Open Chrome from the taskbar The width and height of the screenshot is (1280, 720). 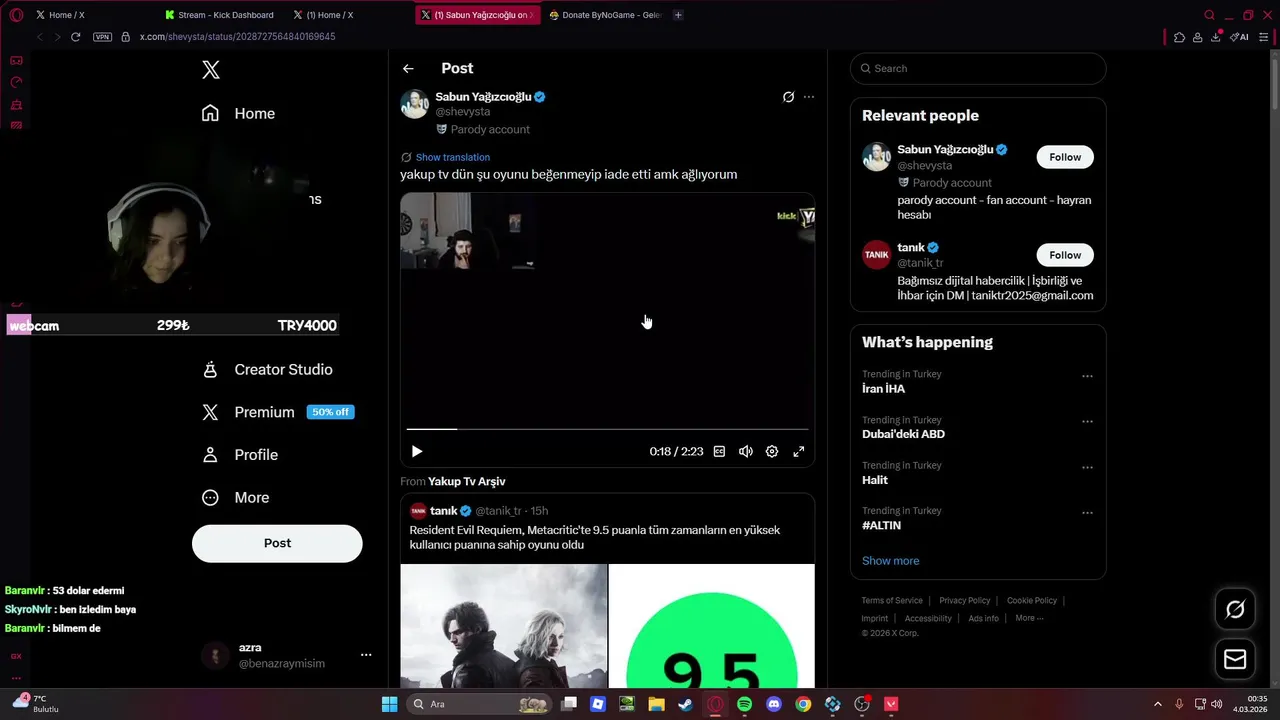click(803, 704)
